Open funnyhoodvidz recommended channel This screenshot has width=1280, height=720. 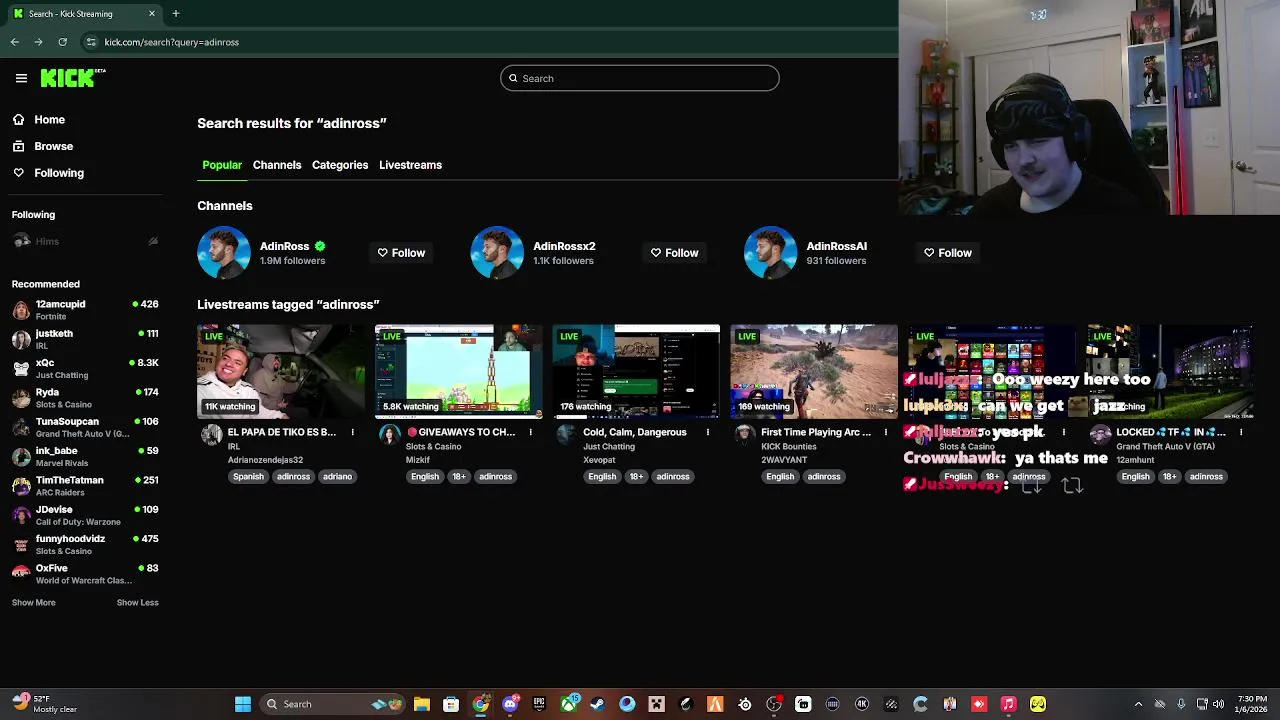click(x=85, y=545)
